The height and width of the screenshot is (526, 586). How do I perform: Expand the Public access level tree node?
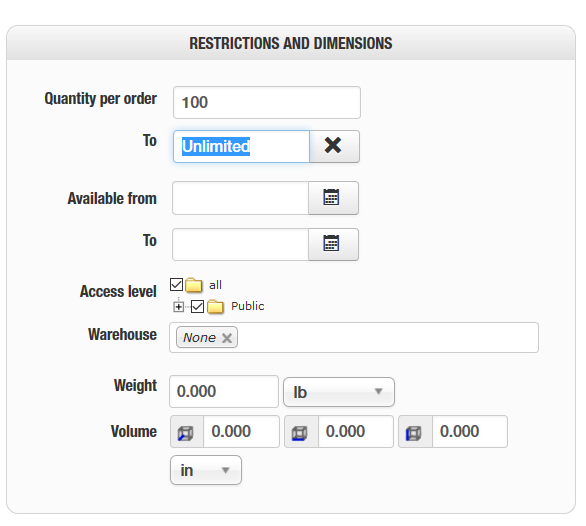179,307
